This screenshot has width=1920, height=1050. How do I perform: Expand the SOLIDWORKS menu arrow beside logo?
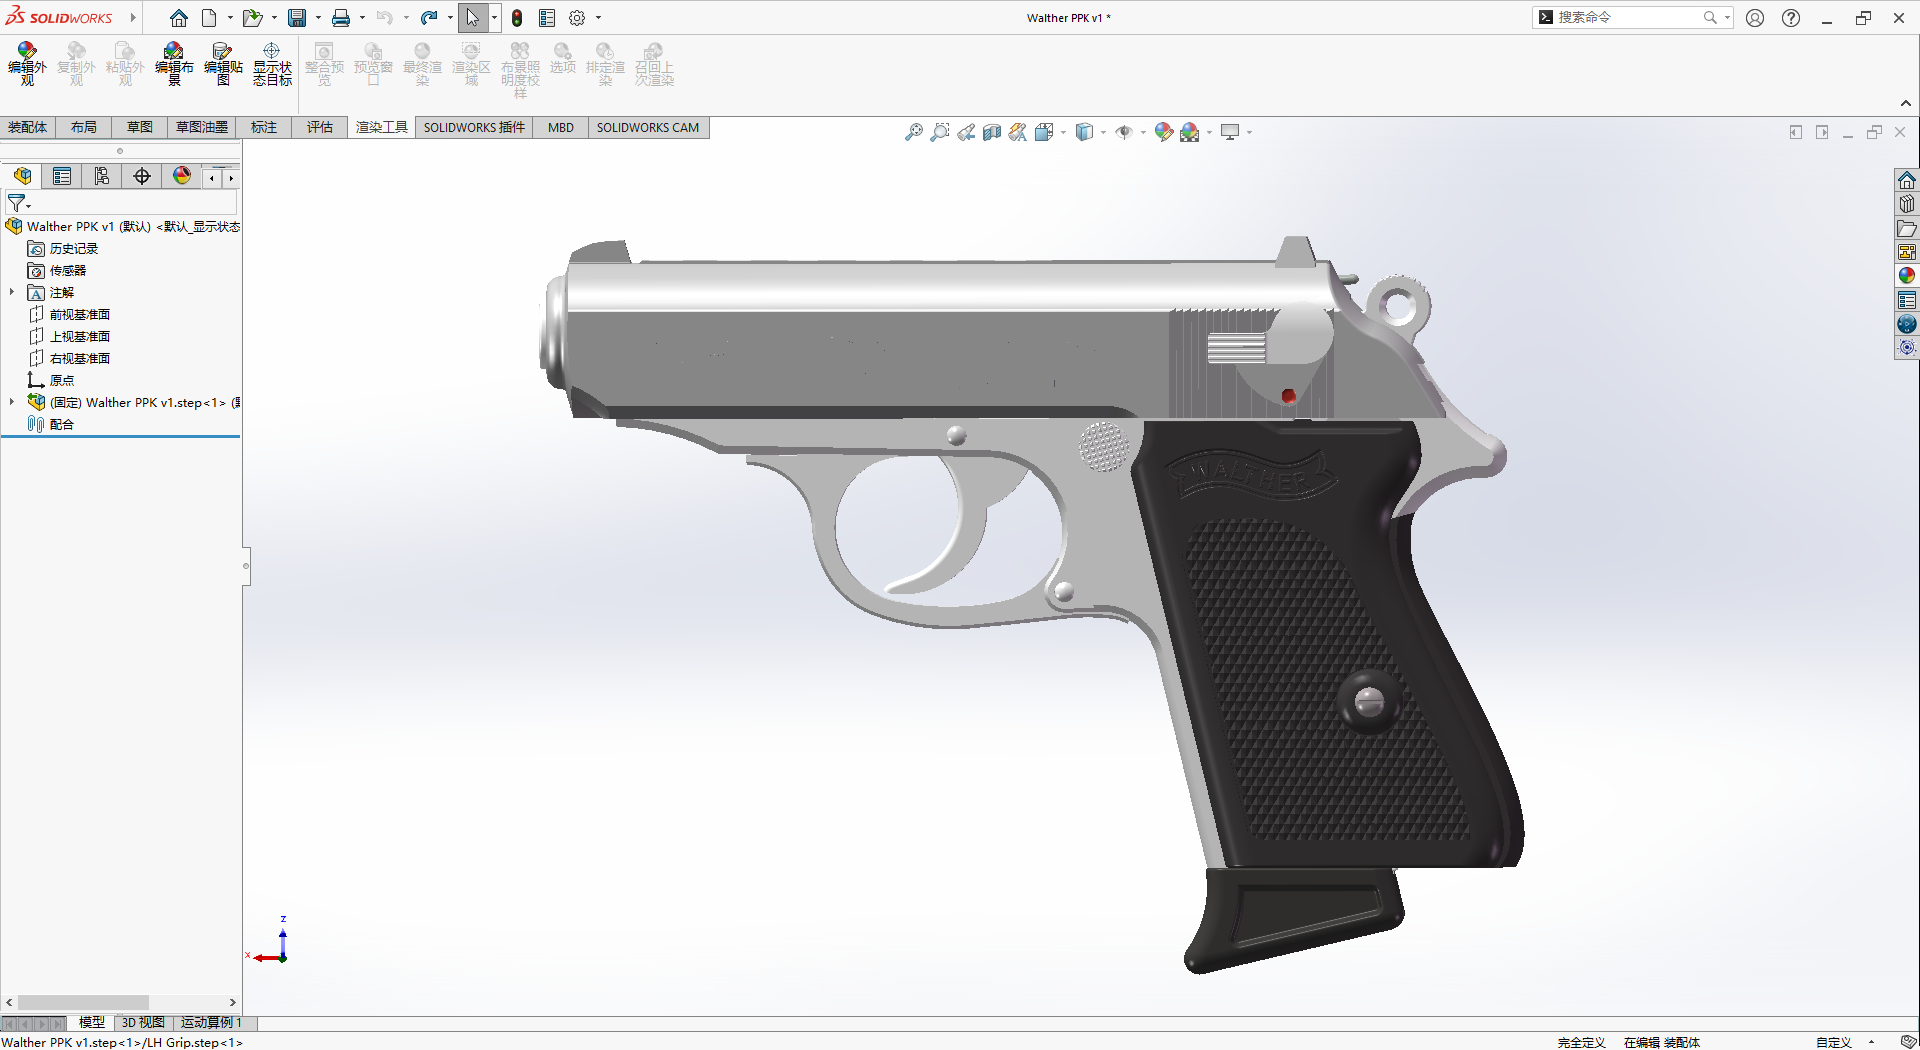[x=132, y=18]
